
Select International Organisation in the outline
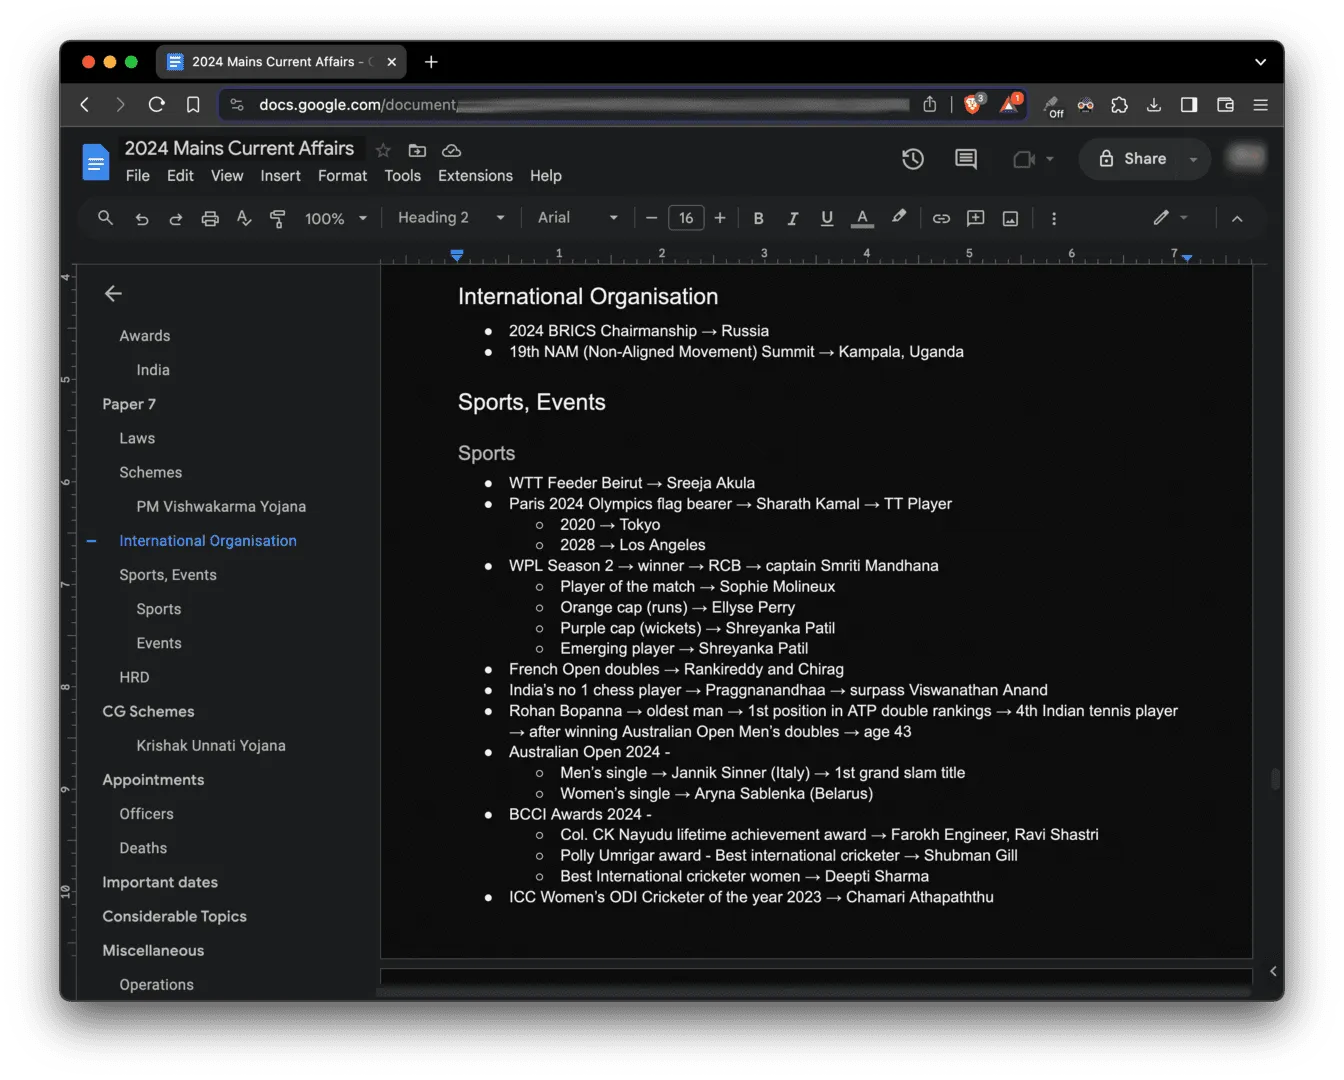tap(208, 541)
